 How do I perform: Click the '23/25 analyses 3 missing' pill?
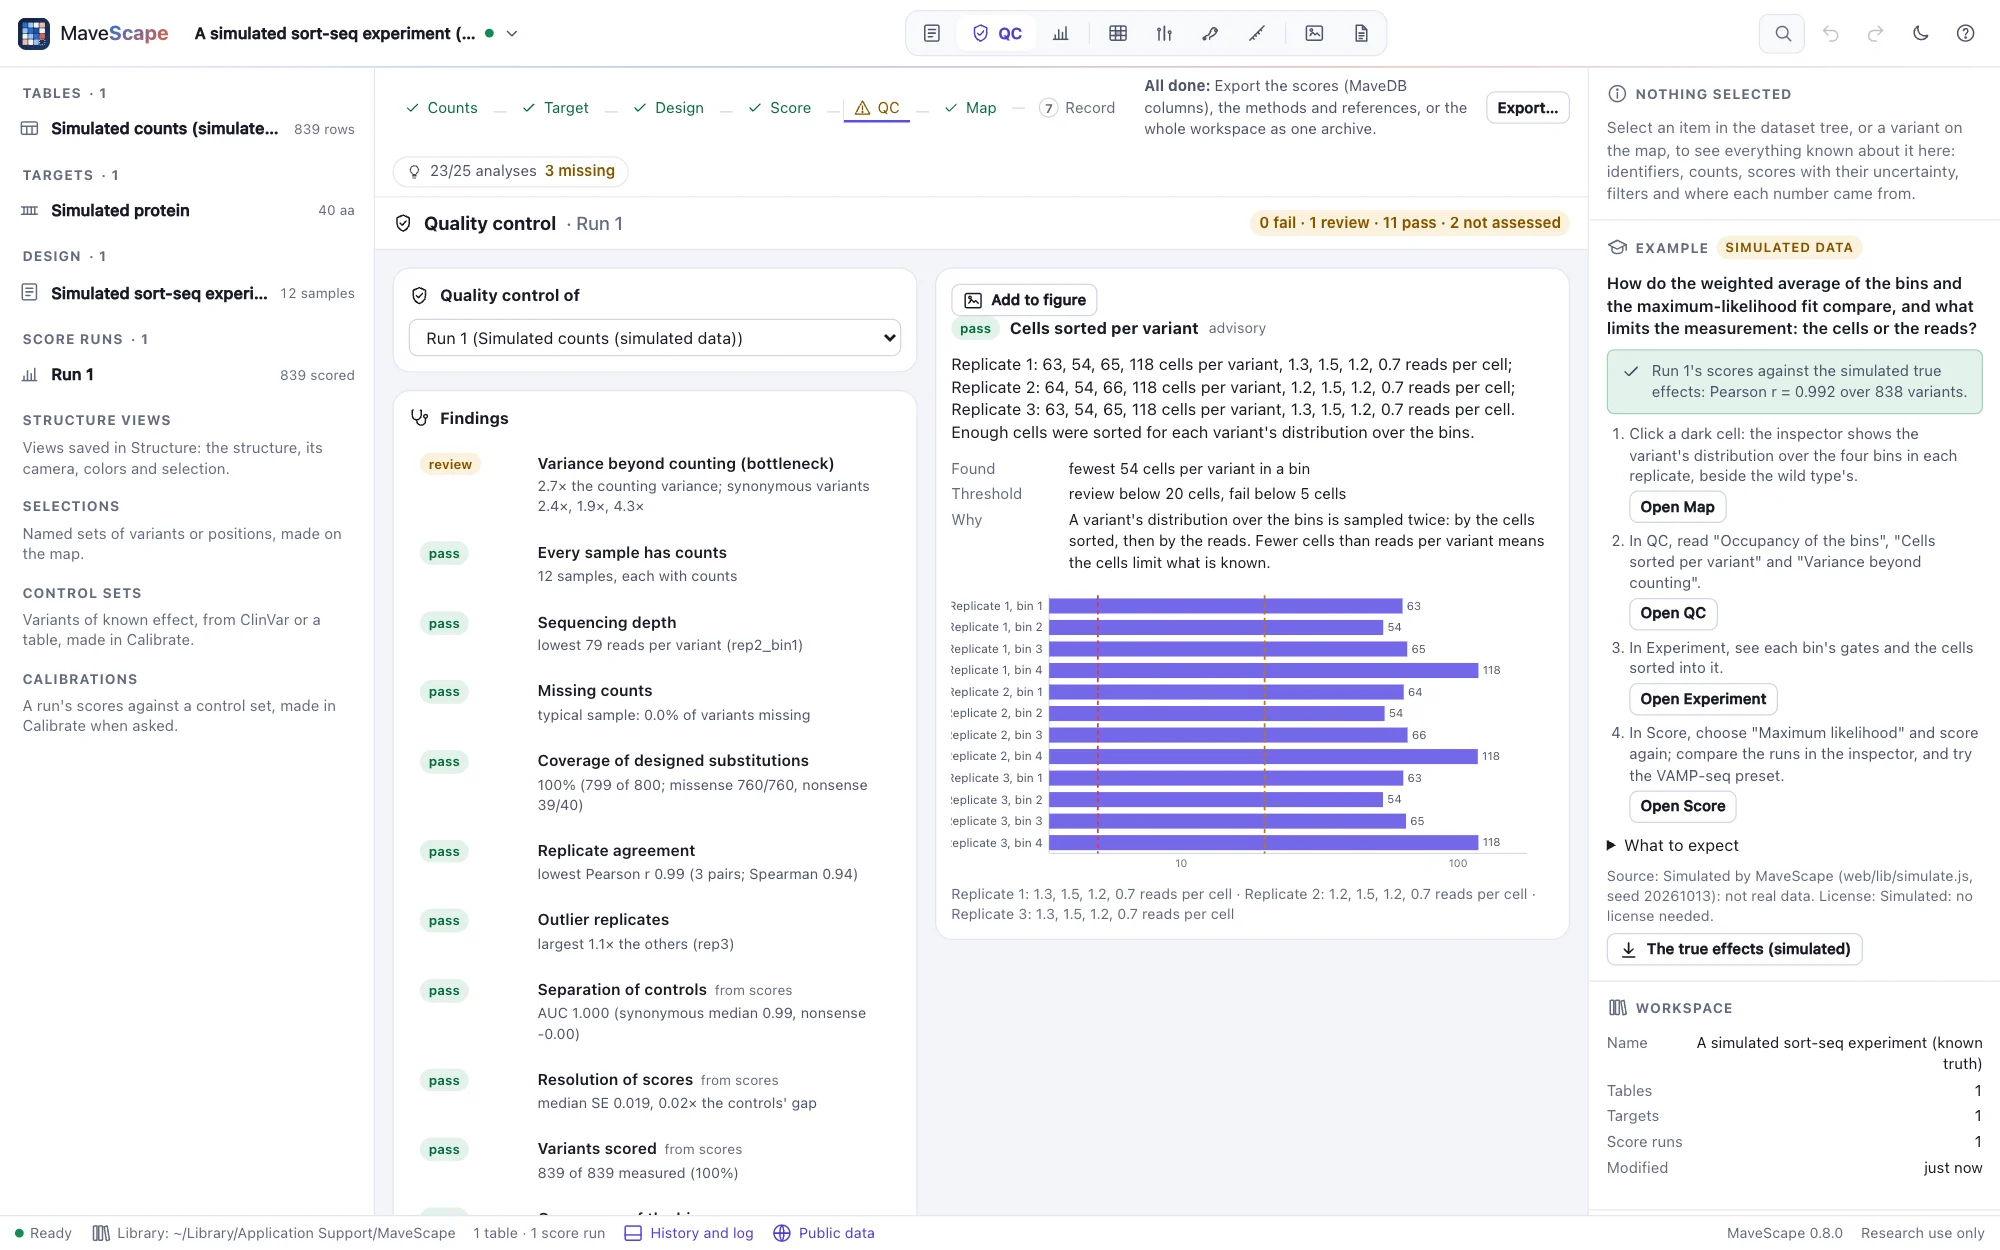pyautogui.click(x=511, y=171)
